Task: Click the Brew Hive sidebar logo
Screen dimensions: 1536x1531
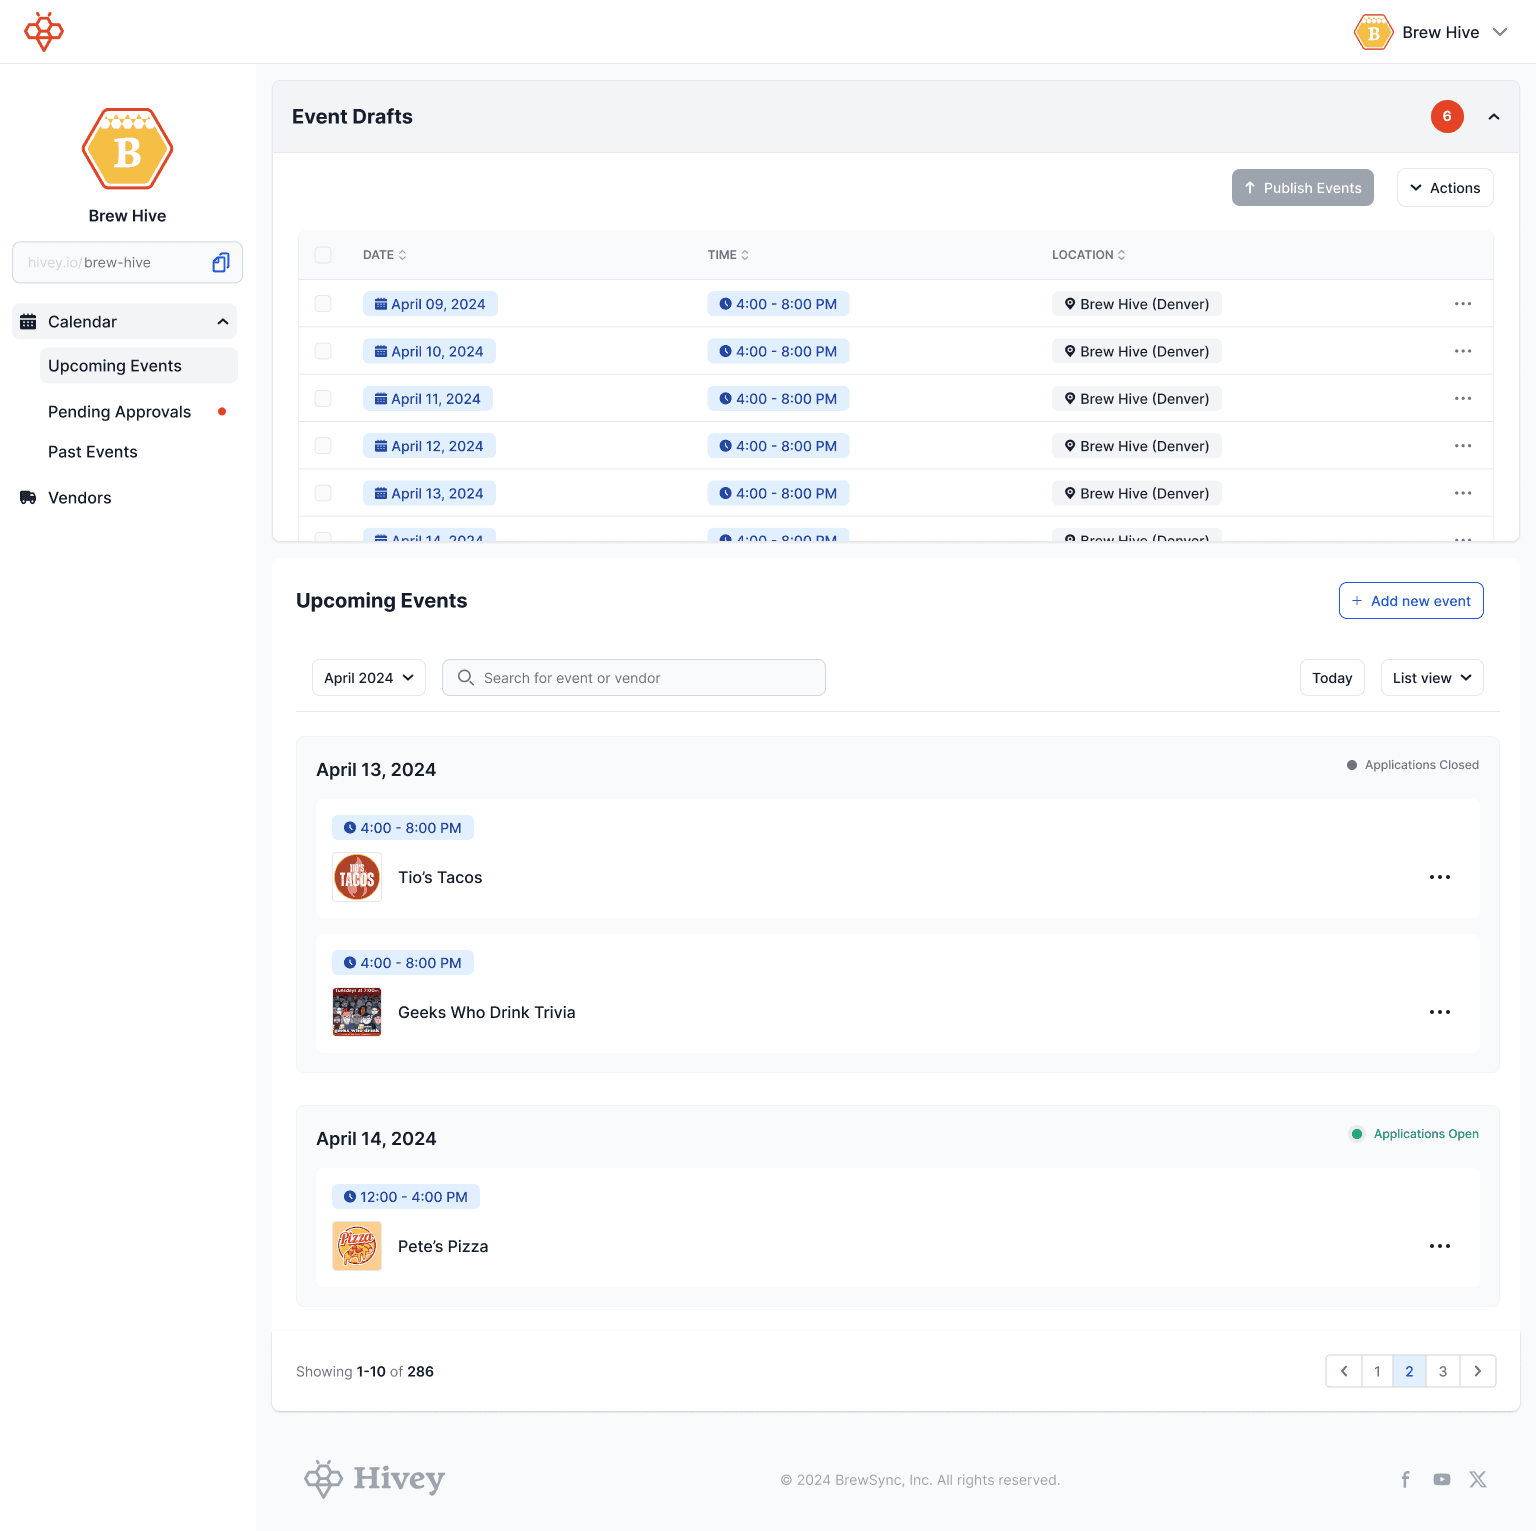Action: pos(128,149)
